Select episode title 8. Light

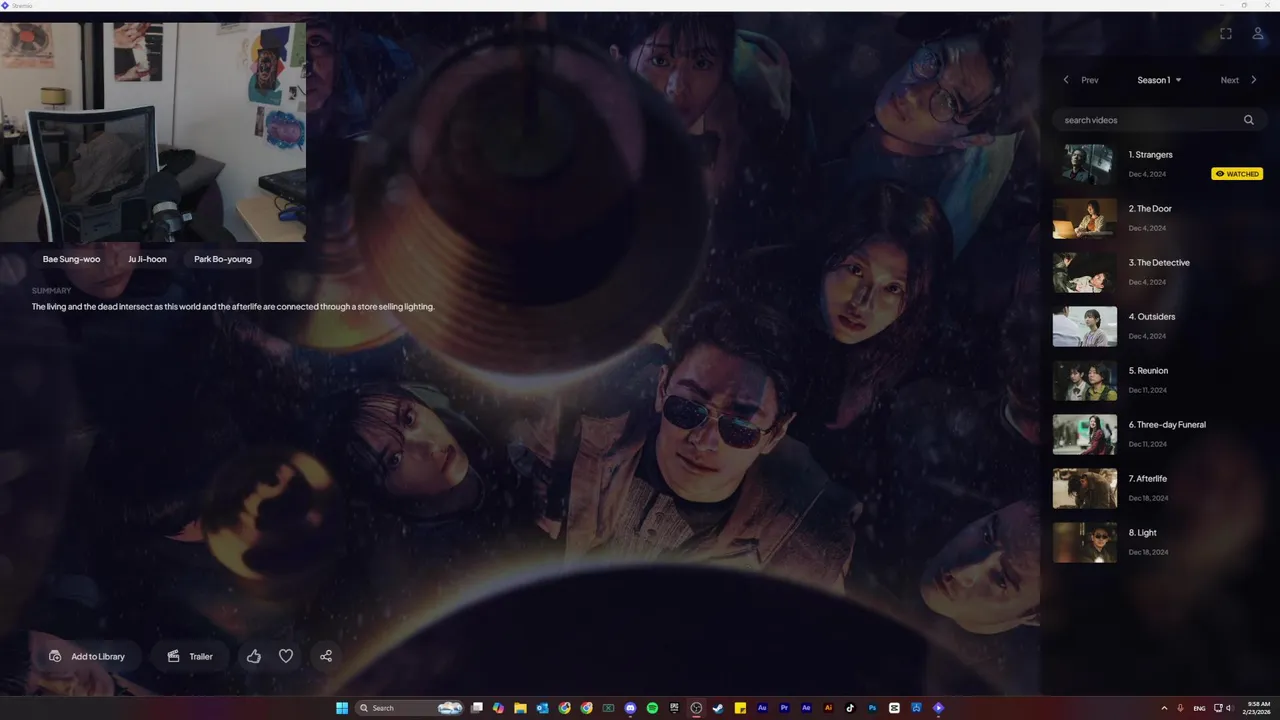1142,533
